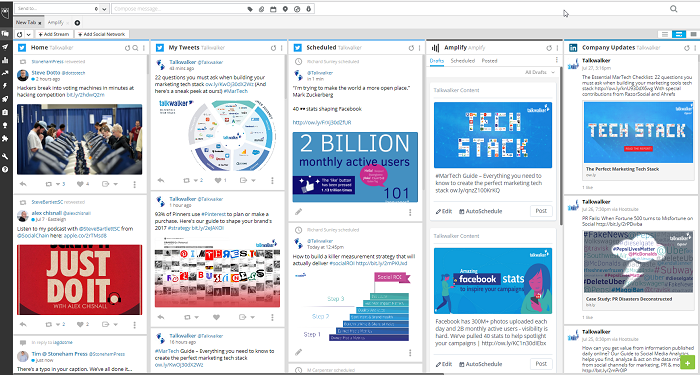The width and height of the screenshot is (700, 375).
Task: Switch to the Amplify dashboard tab
Action: 55,22
